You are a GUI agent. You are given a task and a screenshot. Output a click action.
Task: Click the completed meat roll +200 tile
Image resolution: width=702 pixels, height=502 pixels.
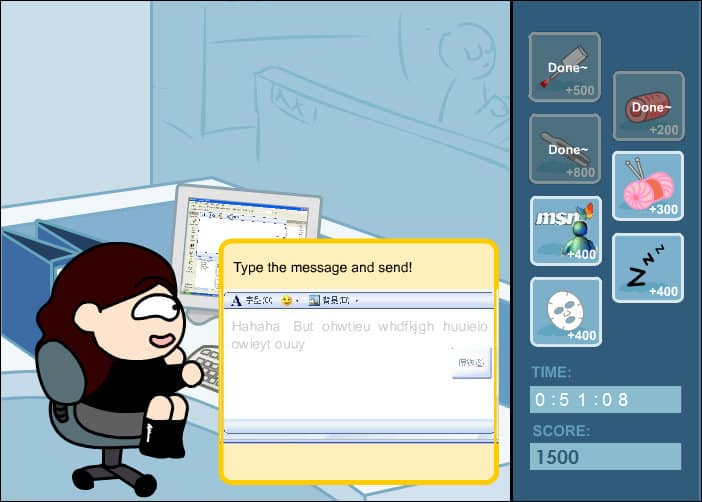pyautogui.click(x=649, y=106)
